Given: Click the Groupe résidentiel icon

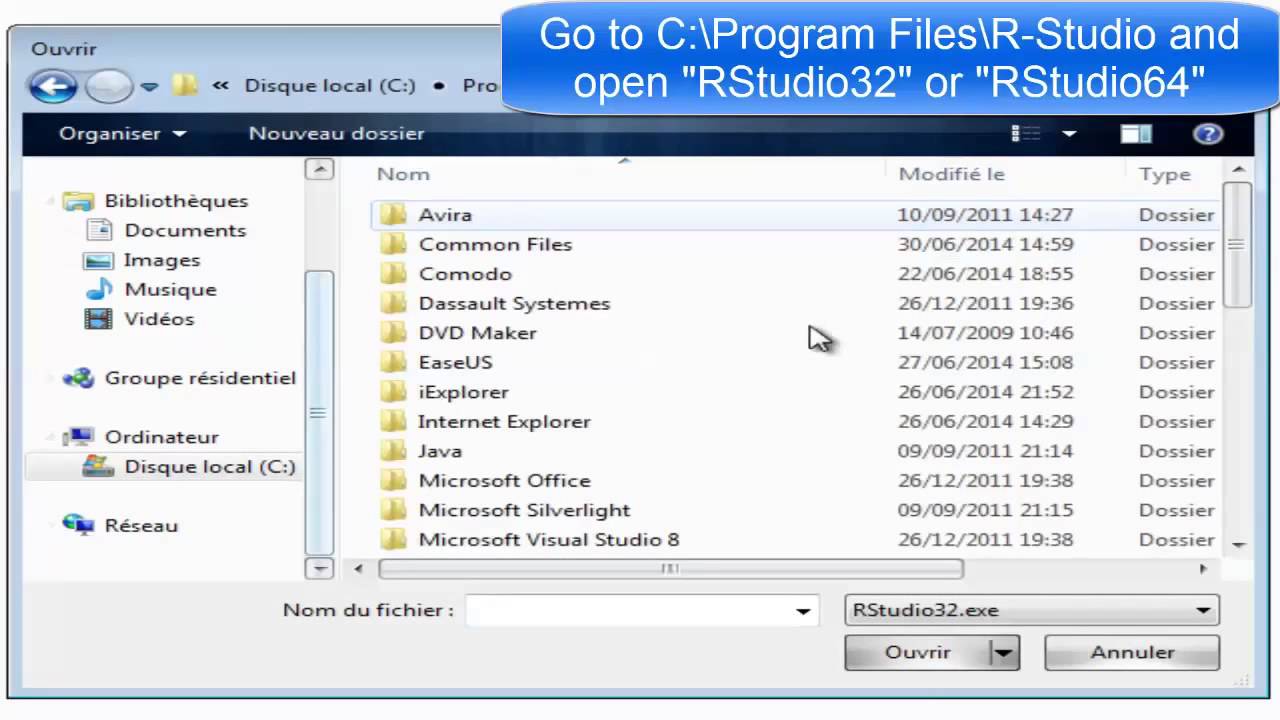Looking at the screenshot, I should tap(78, 378).
